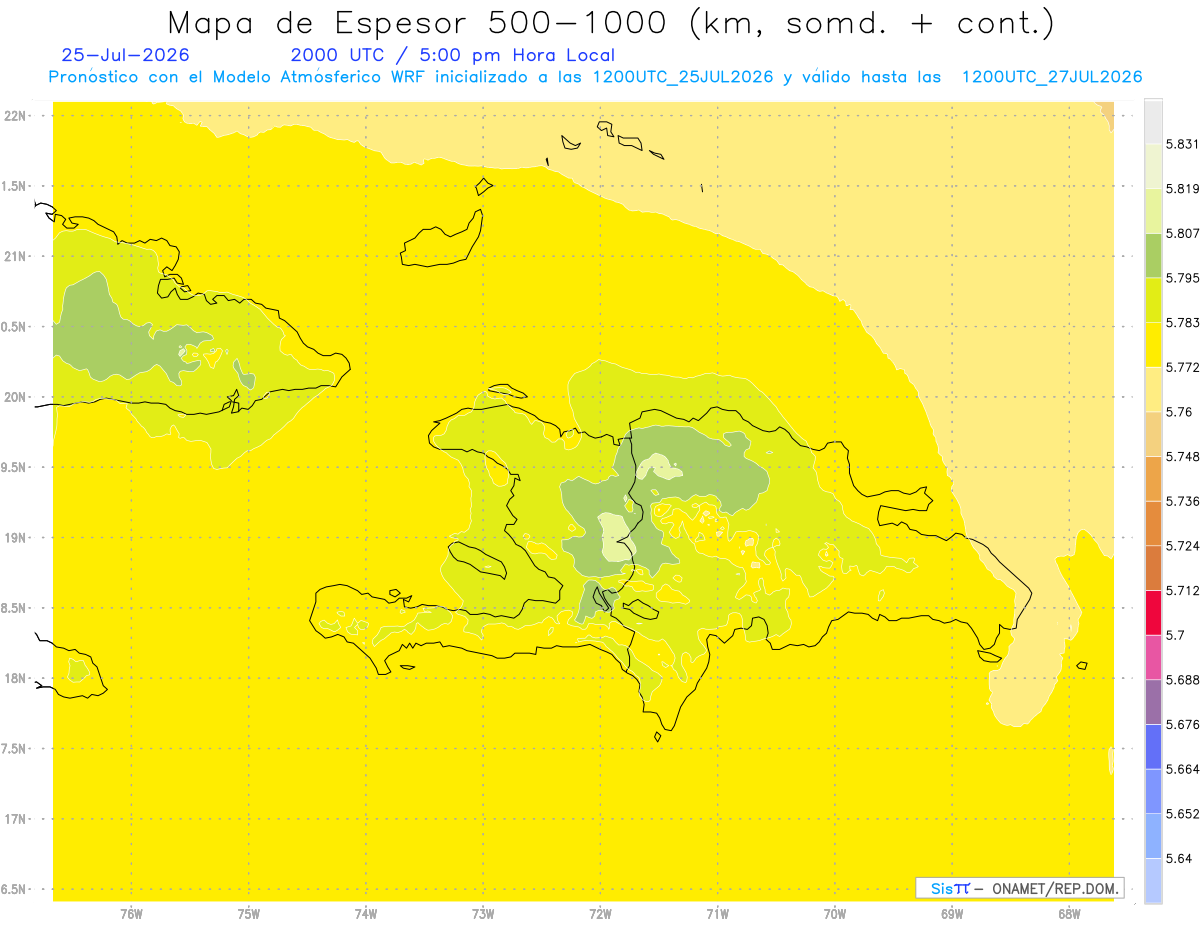Click the red legend swatch between 5.7 and 5.712
Viewport: 1200px width, 927px height.
tap(1153, 612)
